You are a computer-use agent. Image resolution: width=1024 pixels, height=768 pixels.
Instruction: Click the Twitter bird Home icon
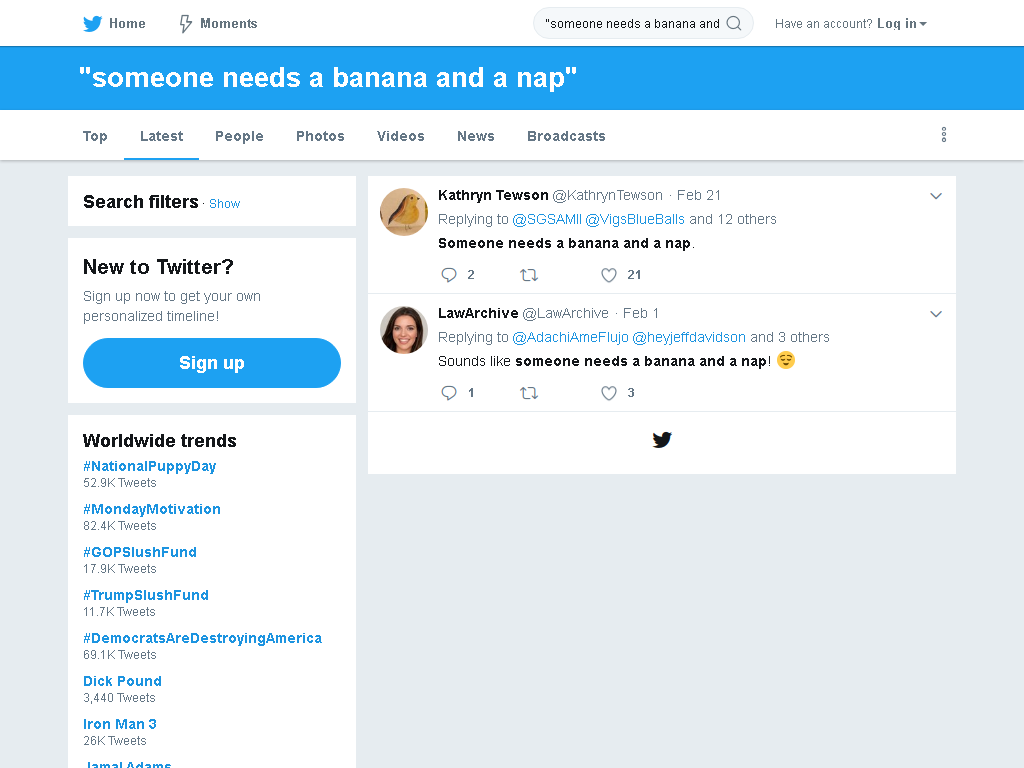tap(93, 24)
